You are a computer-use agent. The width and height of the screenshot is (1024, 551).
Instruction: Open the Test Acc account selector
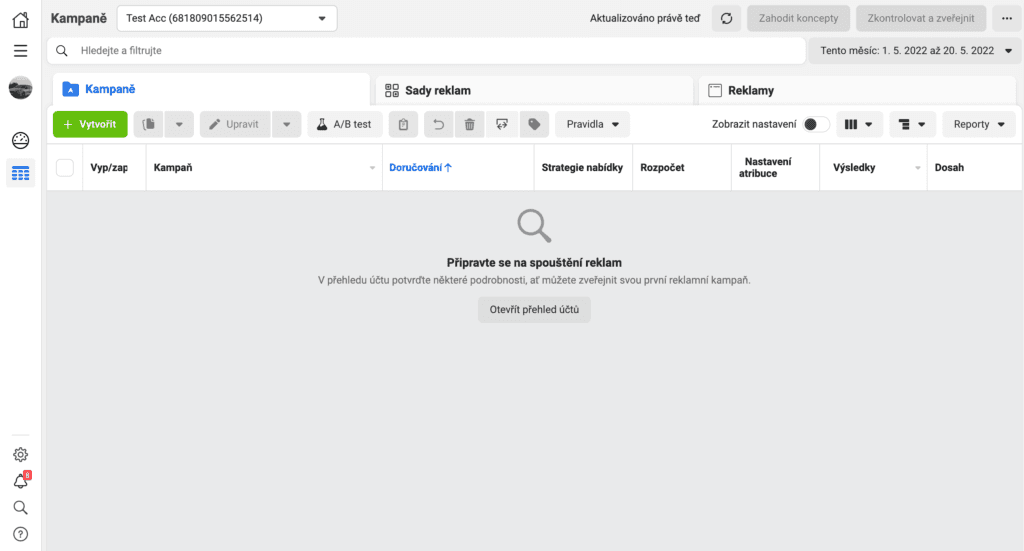click(x=227, y=18)
